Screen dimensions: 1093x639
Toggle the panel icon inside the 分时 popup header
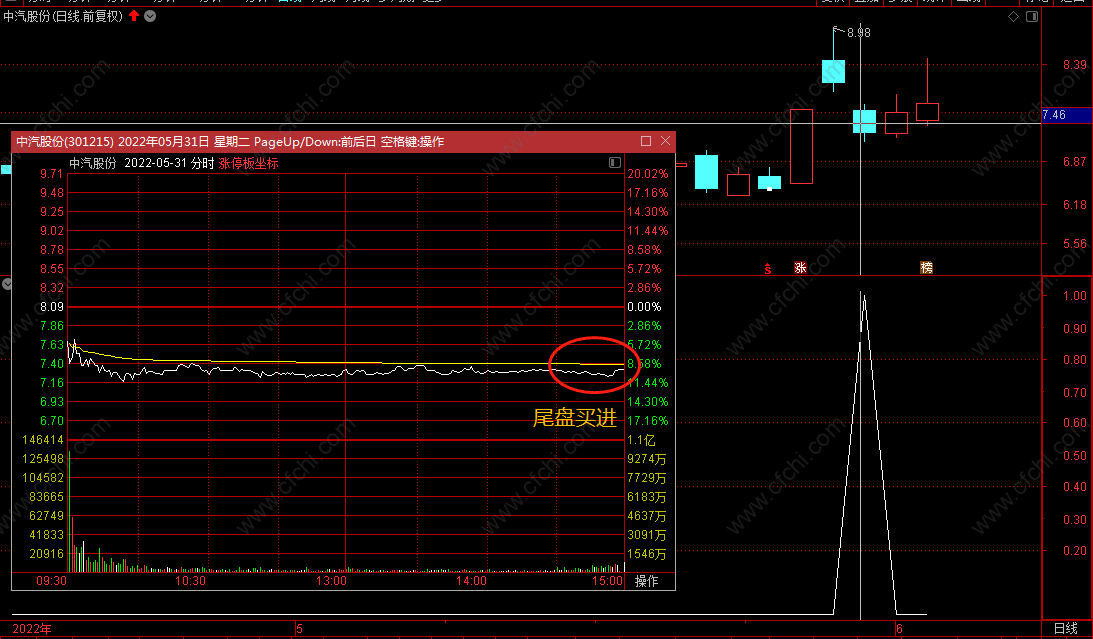[615, 162]
